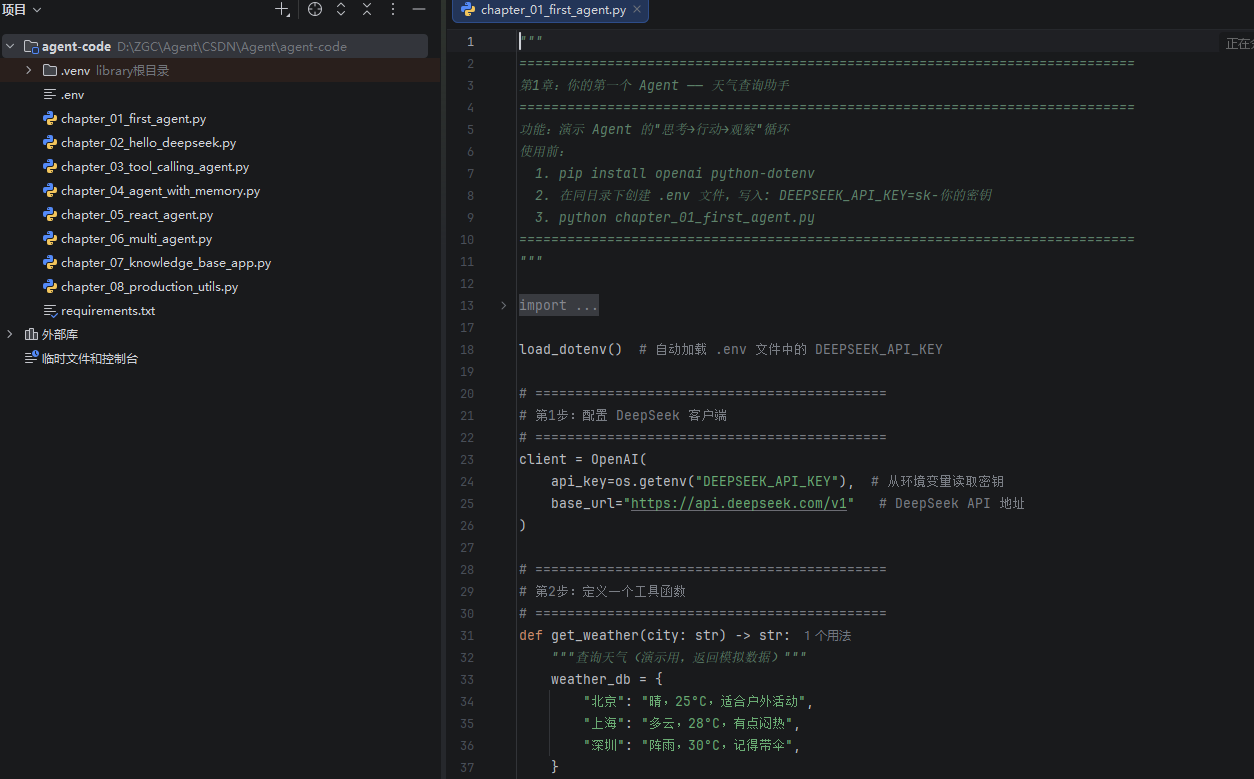Viewport: 1254px width, 779px height.
Task: Click the add new file plus icon
Action: (282, 9)
